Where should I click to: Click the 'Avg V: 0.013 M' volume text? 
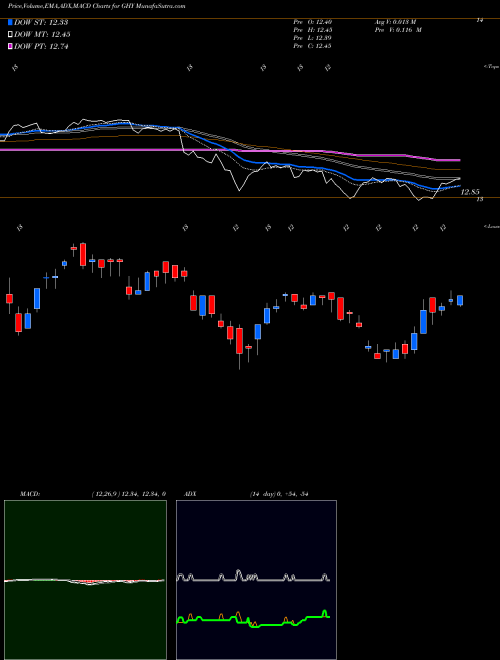tap(395, 22)
